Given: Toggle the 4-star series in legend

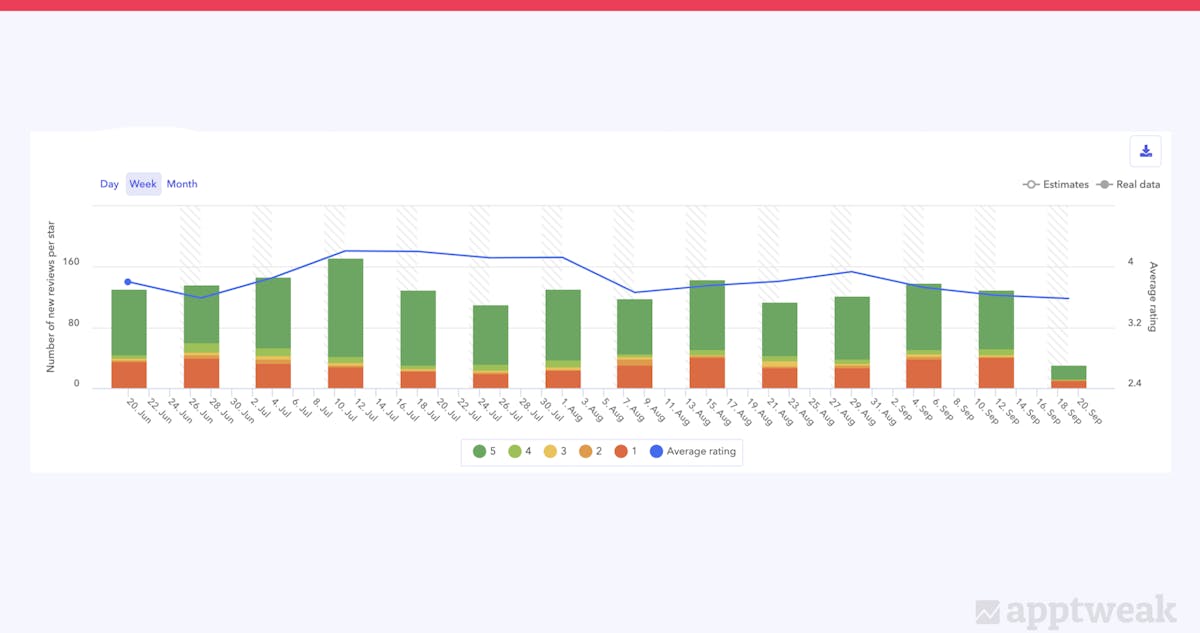Looking at the screenshot, I should (x=521, y=452).
